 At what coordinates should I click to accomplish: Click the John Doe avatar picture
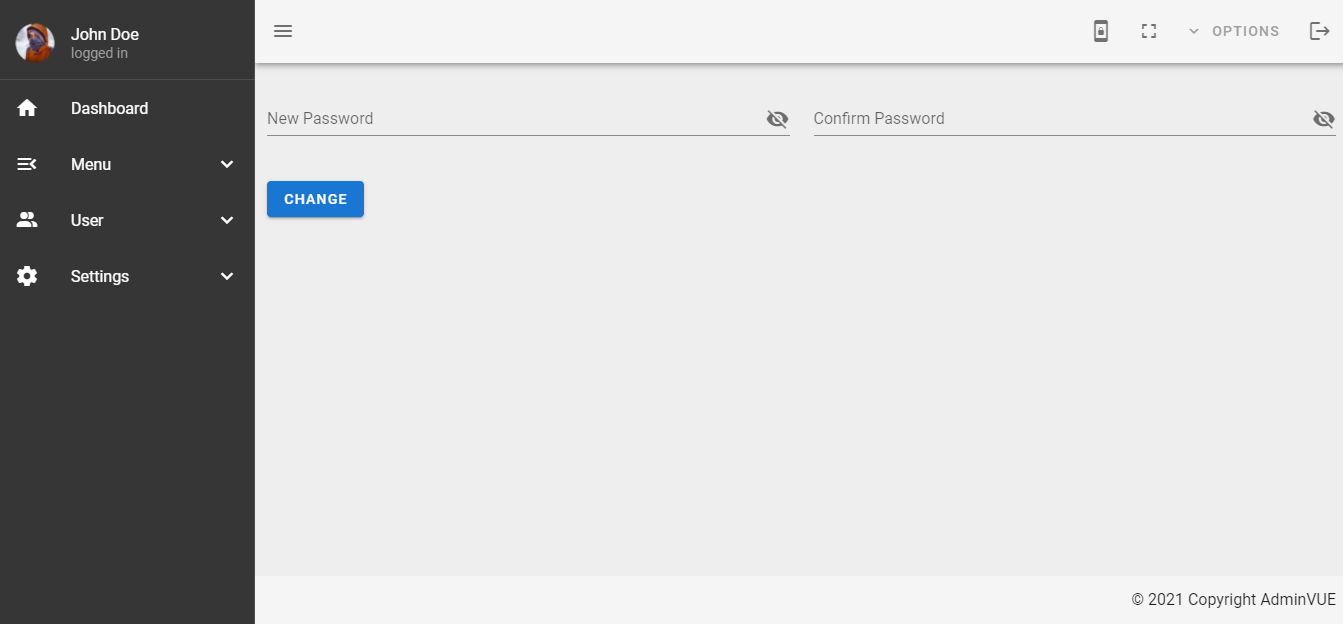click(35, 43)
